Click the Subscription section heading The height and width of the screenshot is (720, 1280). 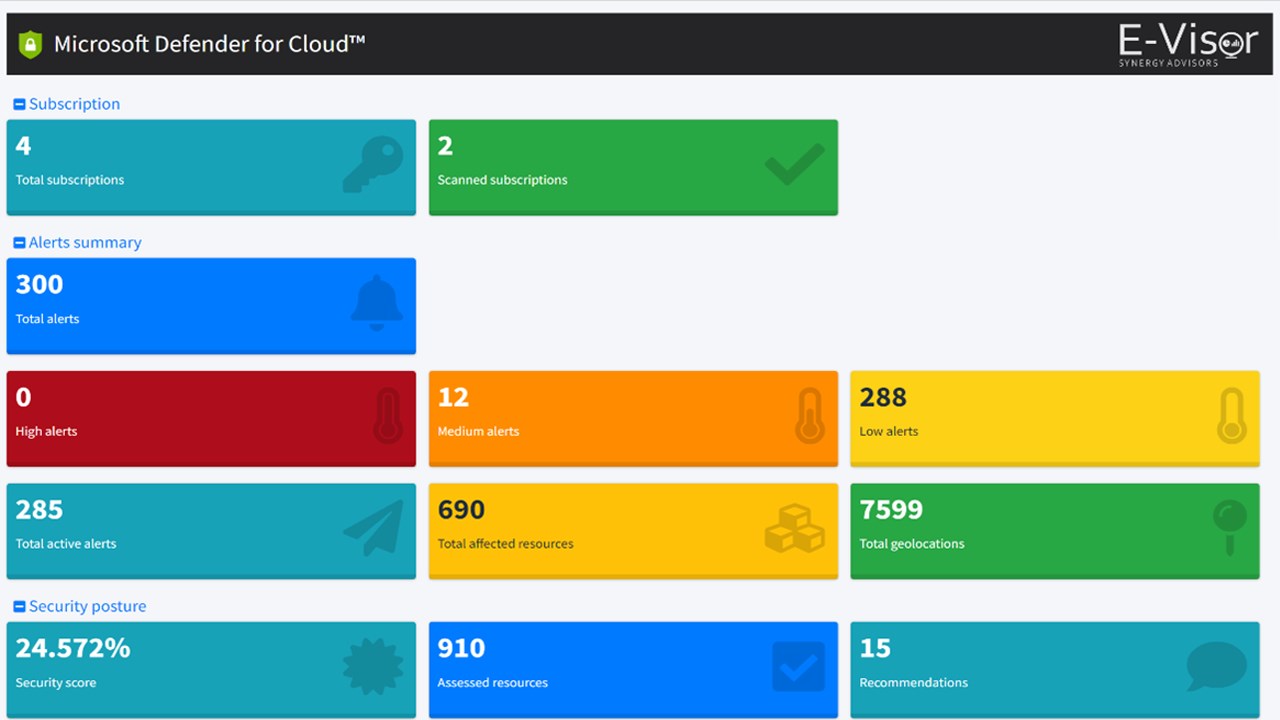point(74,104)
